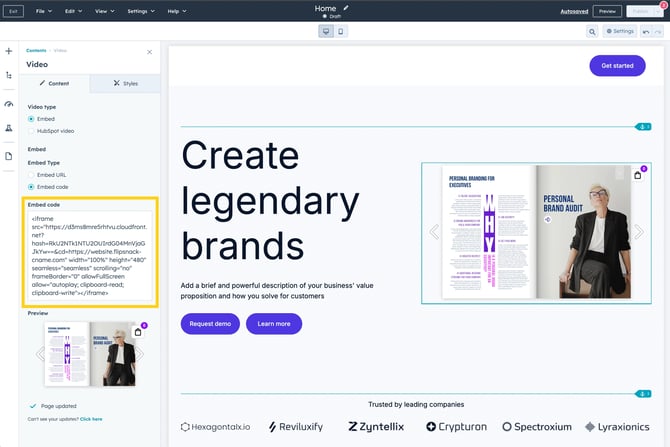Screen dimensions: 670x447
Task: Click the Reviluxify logo
Action: (x=296, y=427)
